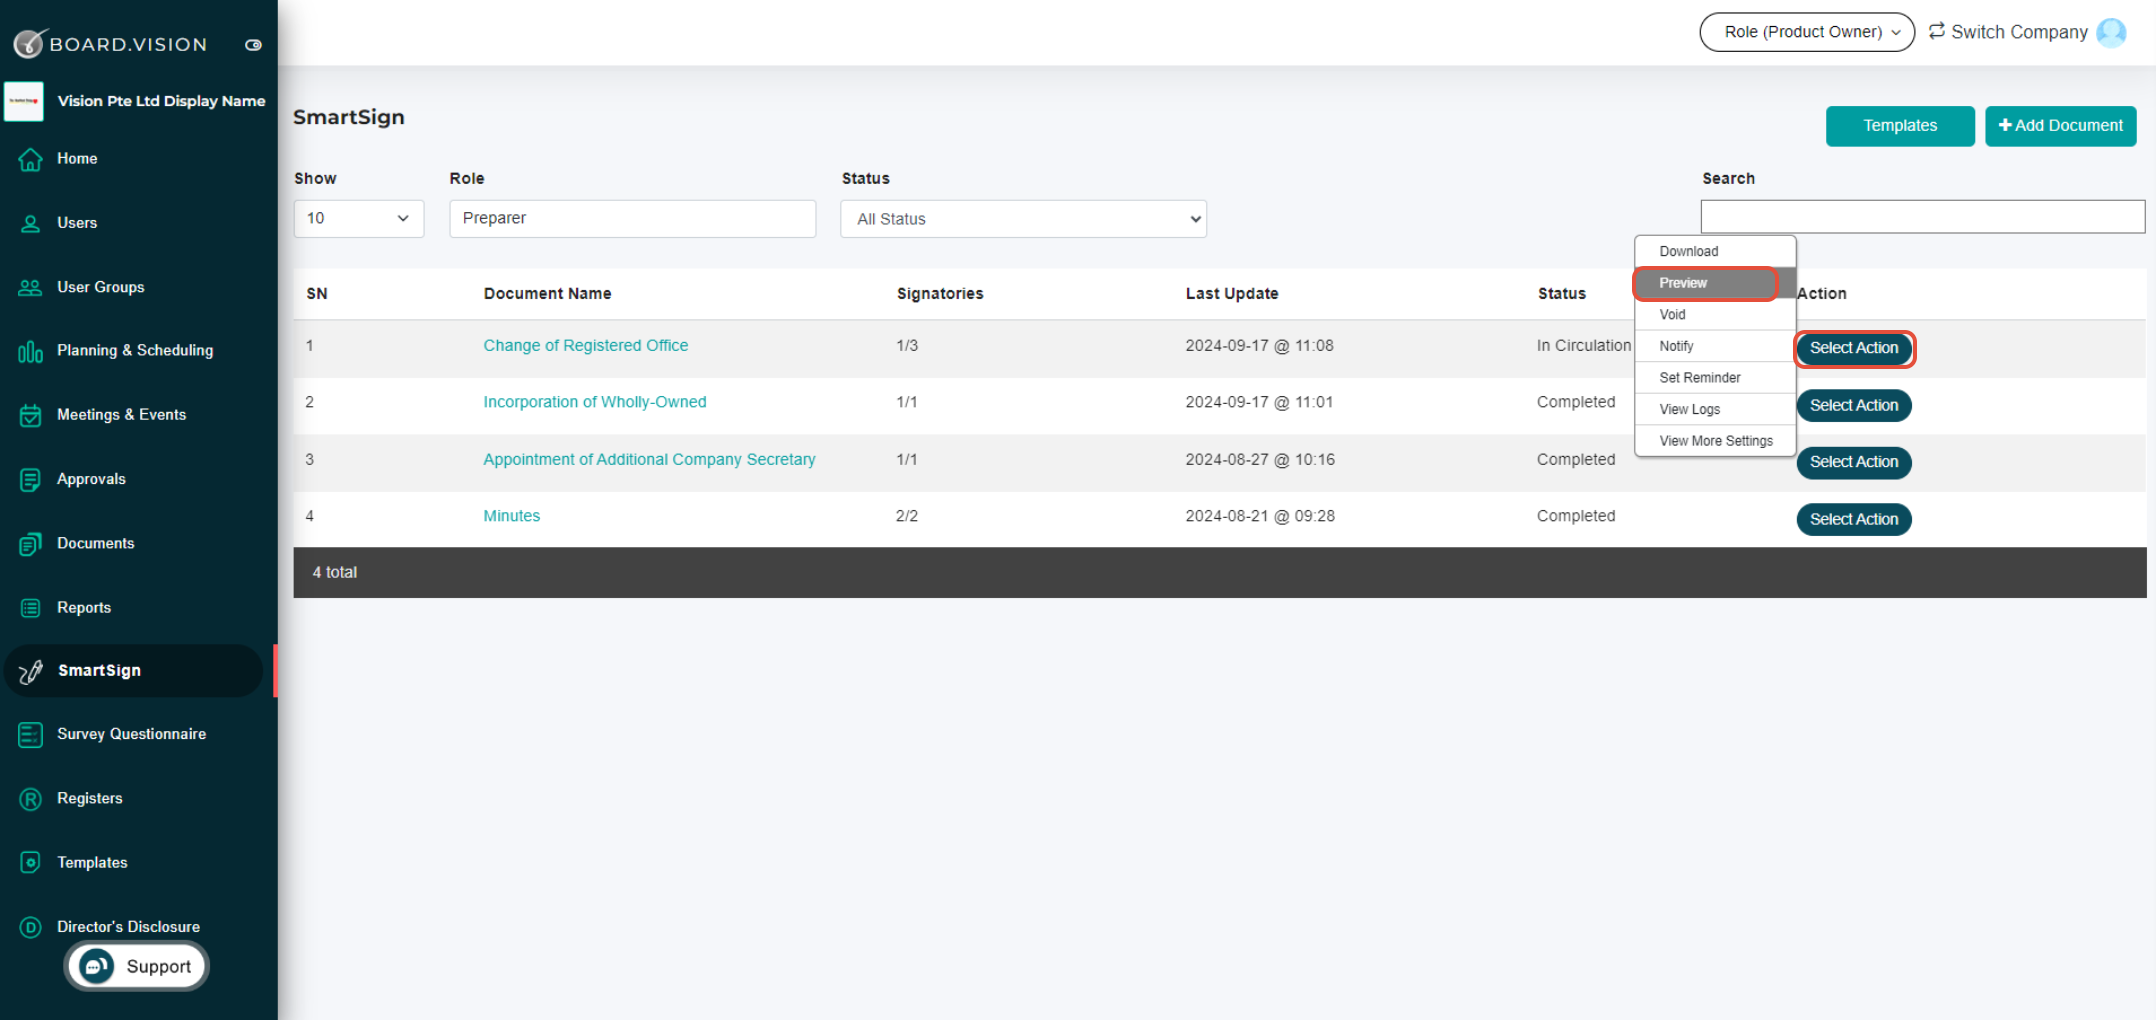Pick Set Reminder from the menu
The image size is (2156, 1020).
pos(1715,377)
